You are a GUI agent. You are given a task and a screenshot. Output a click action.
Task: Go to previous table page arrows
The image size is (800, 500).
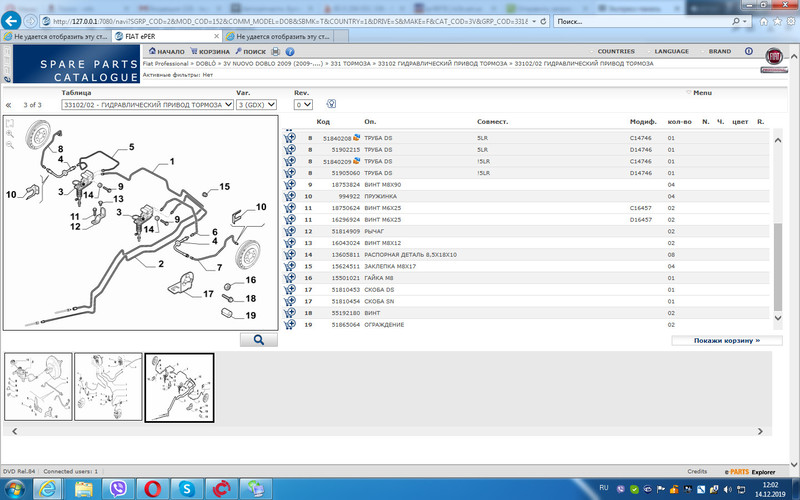pos(9,105)
